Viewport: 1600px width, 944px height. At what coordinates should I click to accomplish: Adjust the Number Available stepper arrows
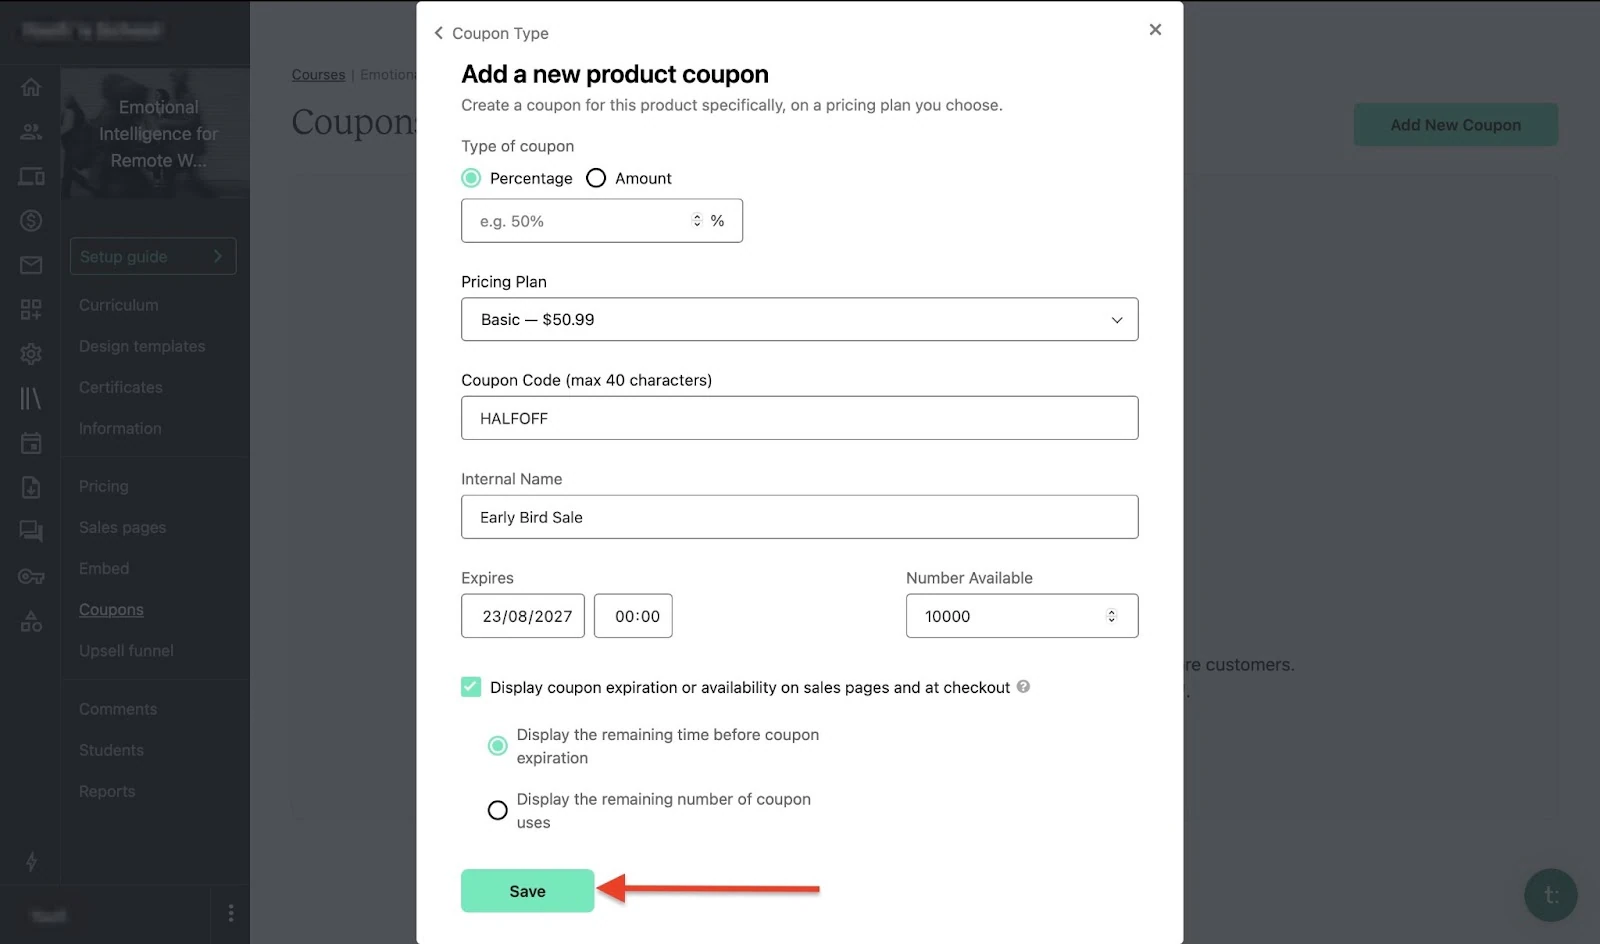(1111, 616)
